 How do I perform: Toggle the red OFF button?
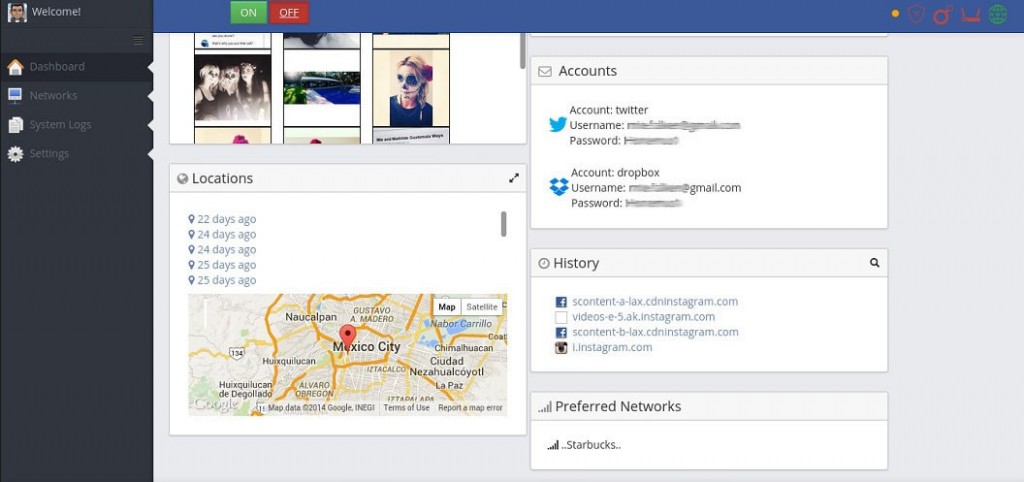[x=289, y=12]
